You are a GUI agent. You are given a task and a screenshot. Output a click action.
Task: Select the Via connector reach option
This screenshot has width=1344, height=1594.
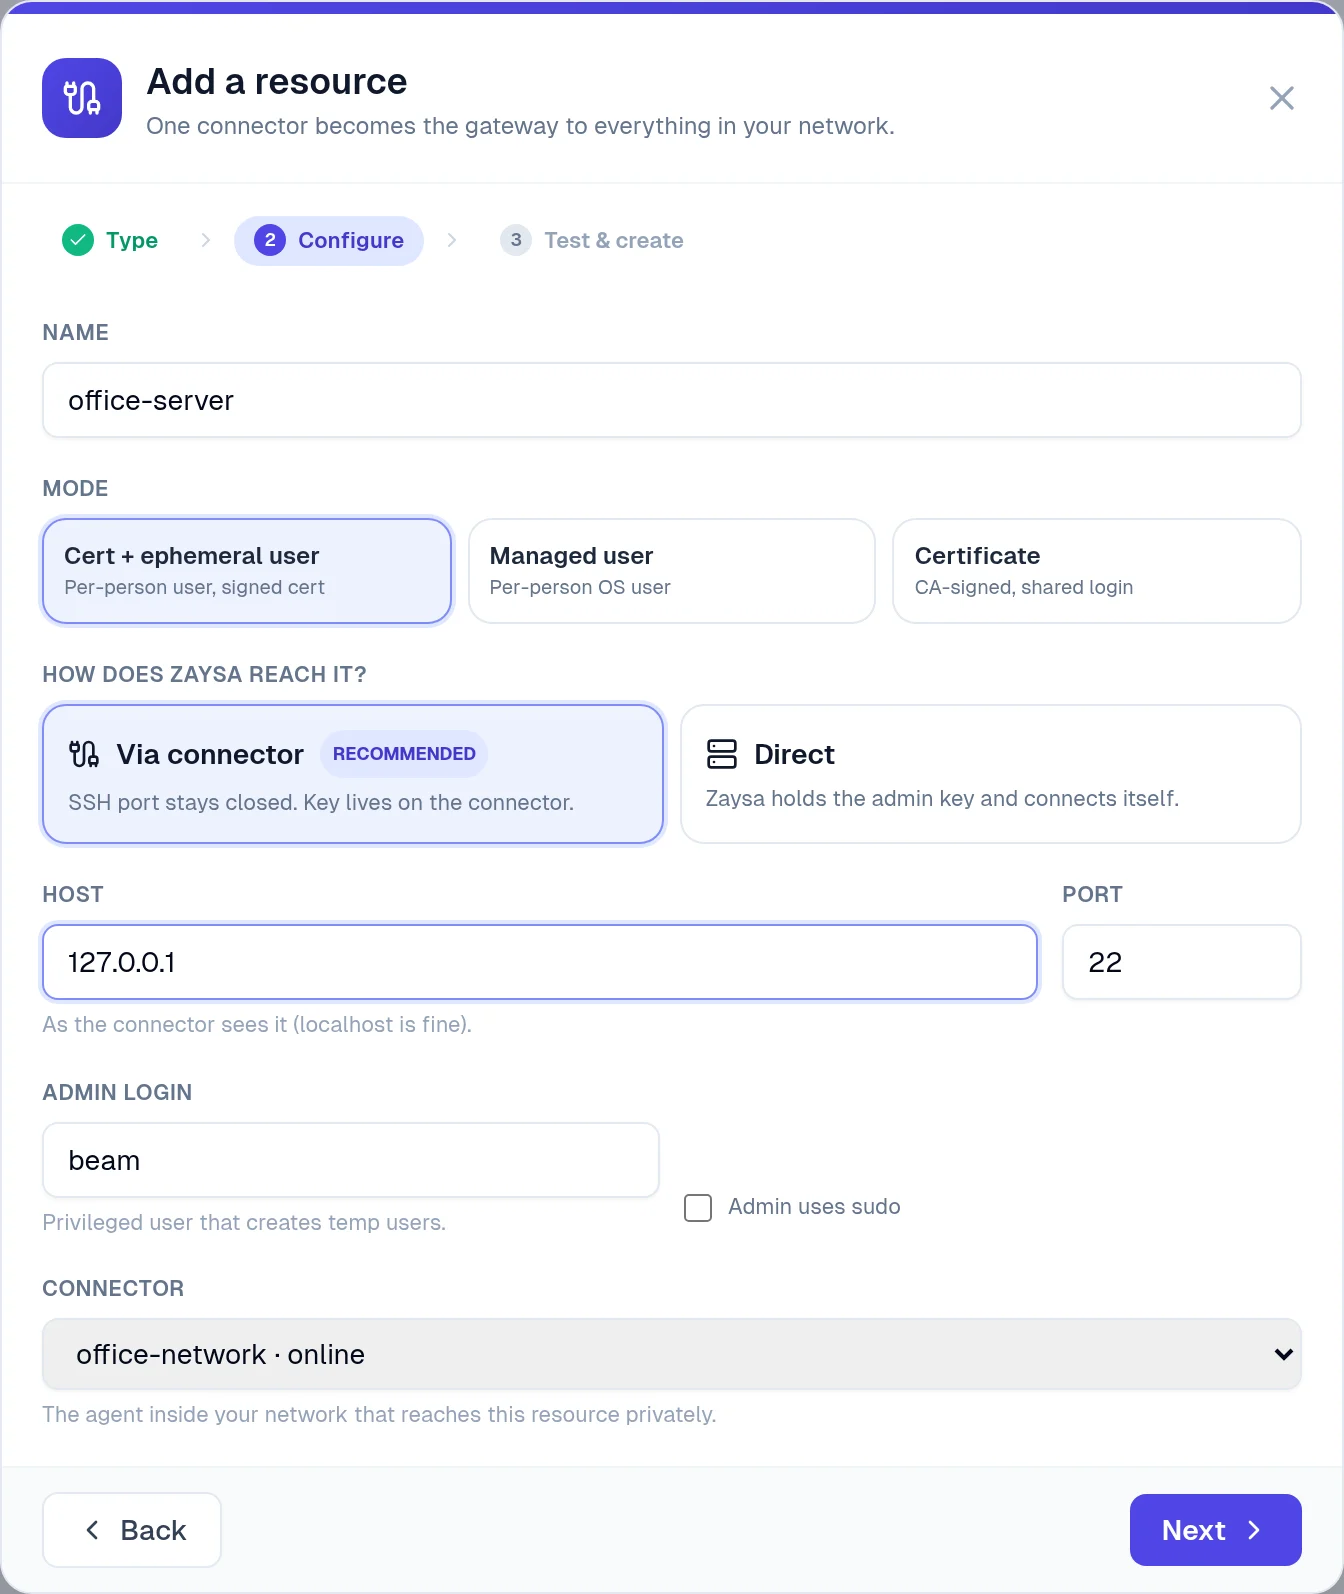point(353,774)
